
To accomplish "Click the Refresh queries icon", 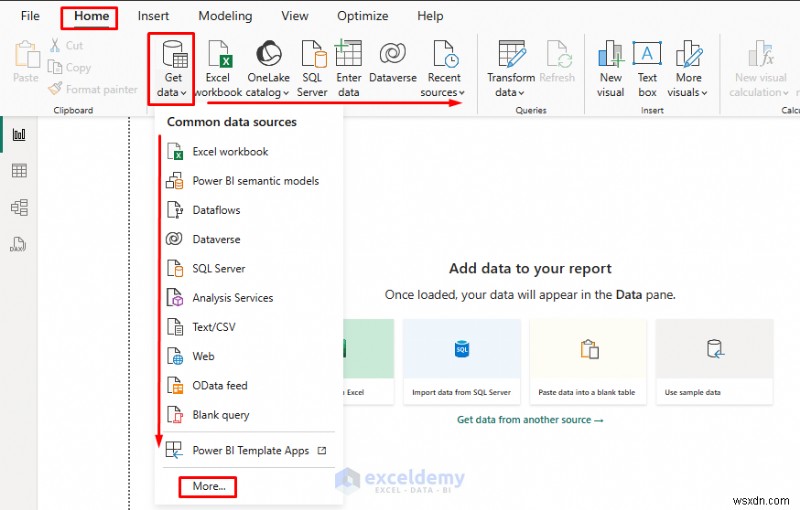I will click(x=558, y=54).
